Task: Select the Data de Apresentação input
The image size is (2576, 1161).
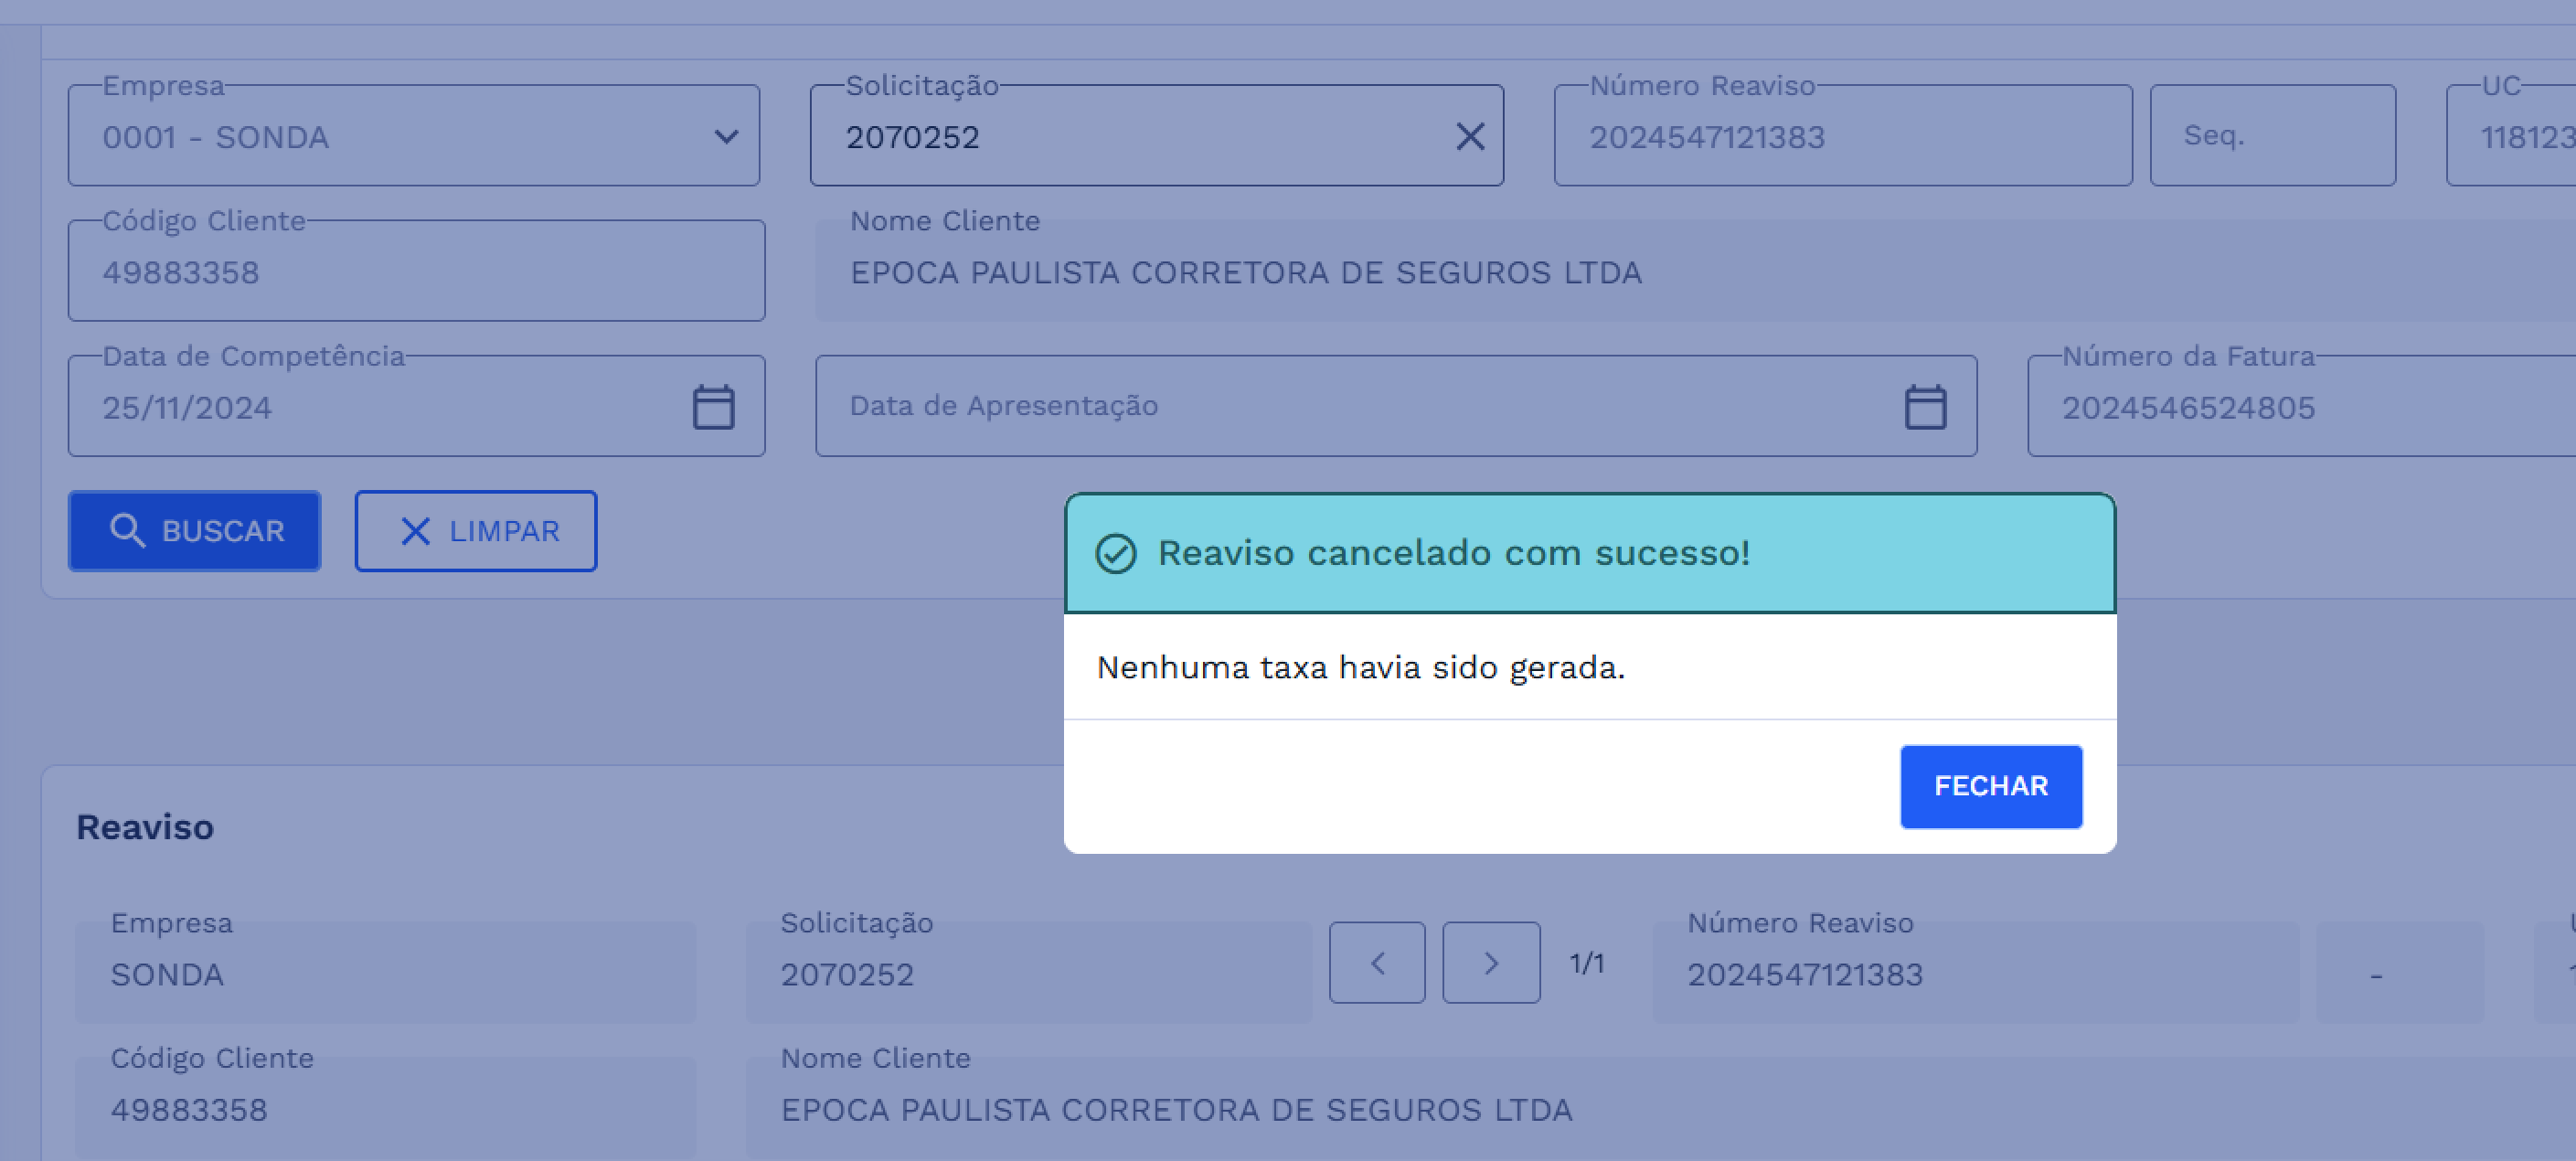Action: click(x=1300, y=406)
